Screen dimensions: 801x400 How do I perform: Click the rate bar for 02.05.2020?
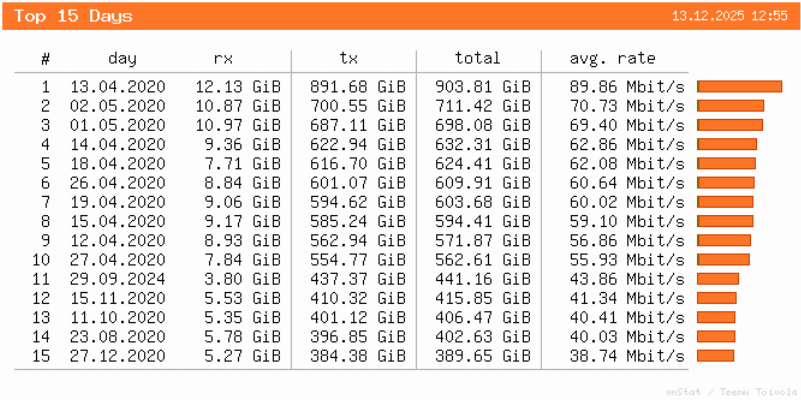click(730, 106)
